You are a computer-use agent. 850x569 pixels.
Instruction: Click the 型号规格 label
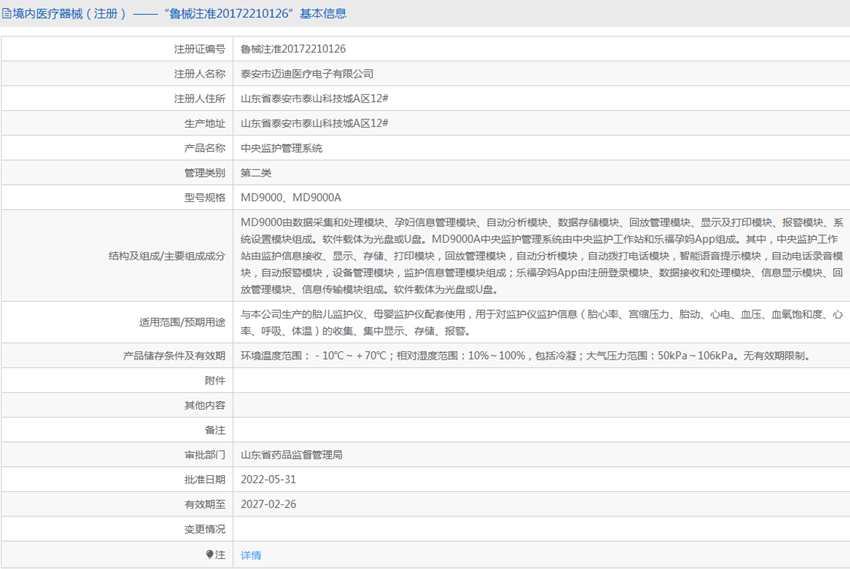[204, 198]
